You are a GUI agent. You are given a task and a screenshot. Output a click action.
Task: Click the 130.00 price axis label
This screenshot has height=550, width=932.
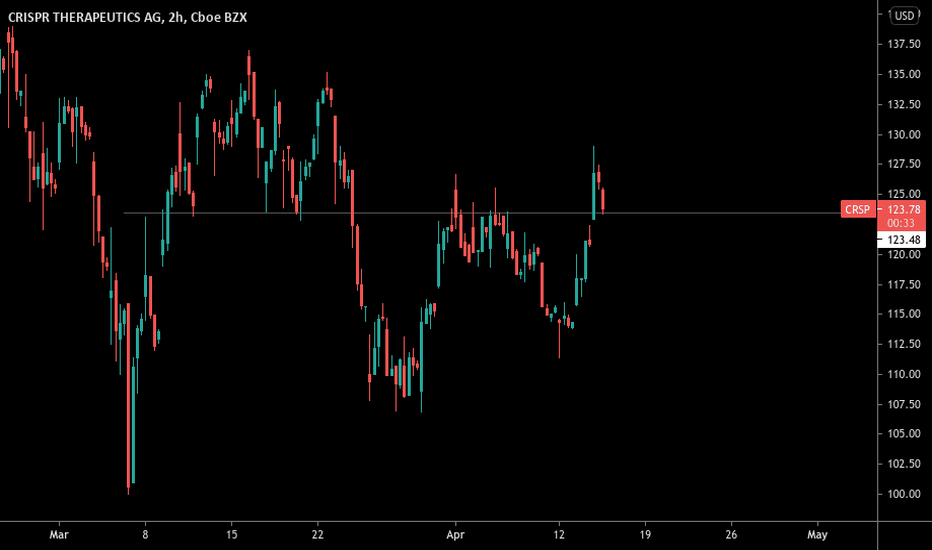(x=903, y=134)
